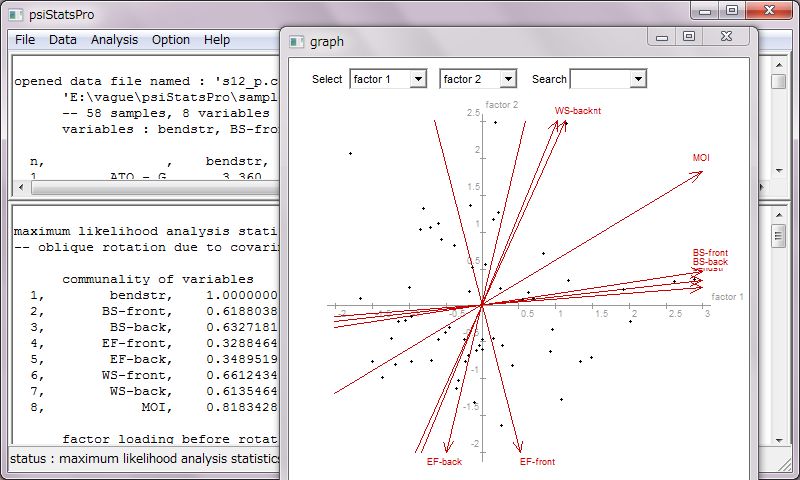Screen dimensions: 800x480
Task: Maximize the graph window
Action: (x=689, y=37)
